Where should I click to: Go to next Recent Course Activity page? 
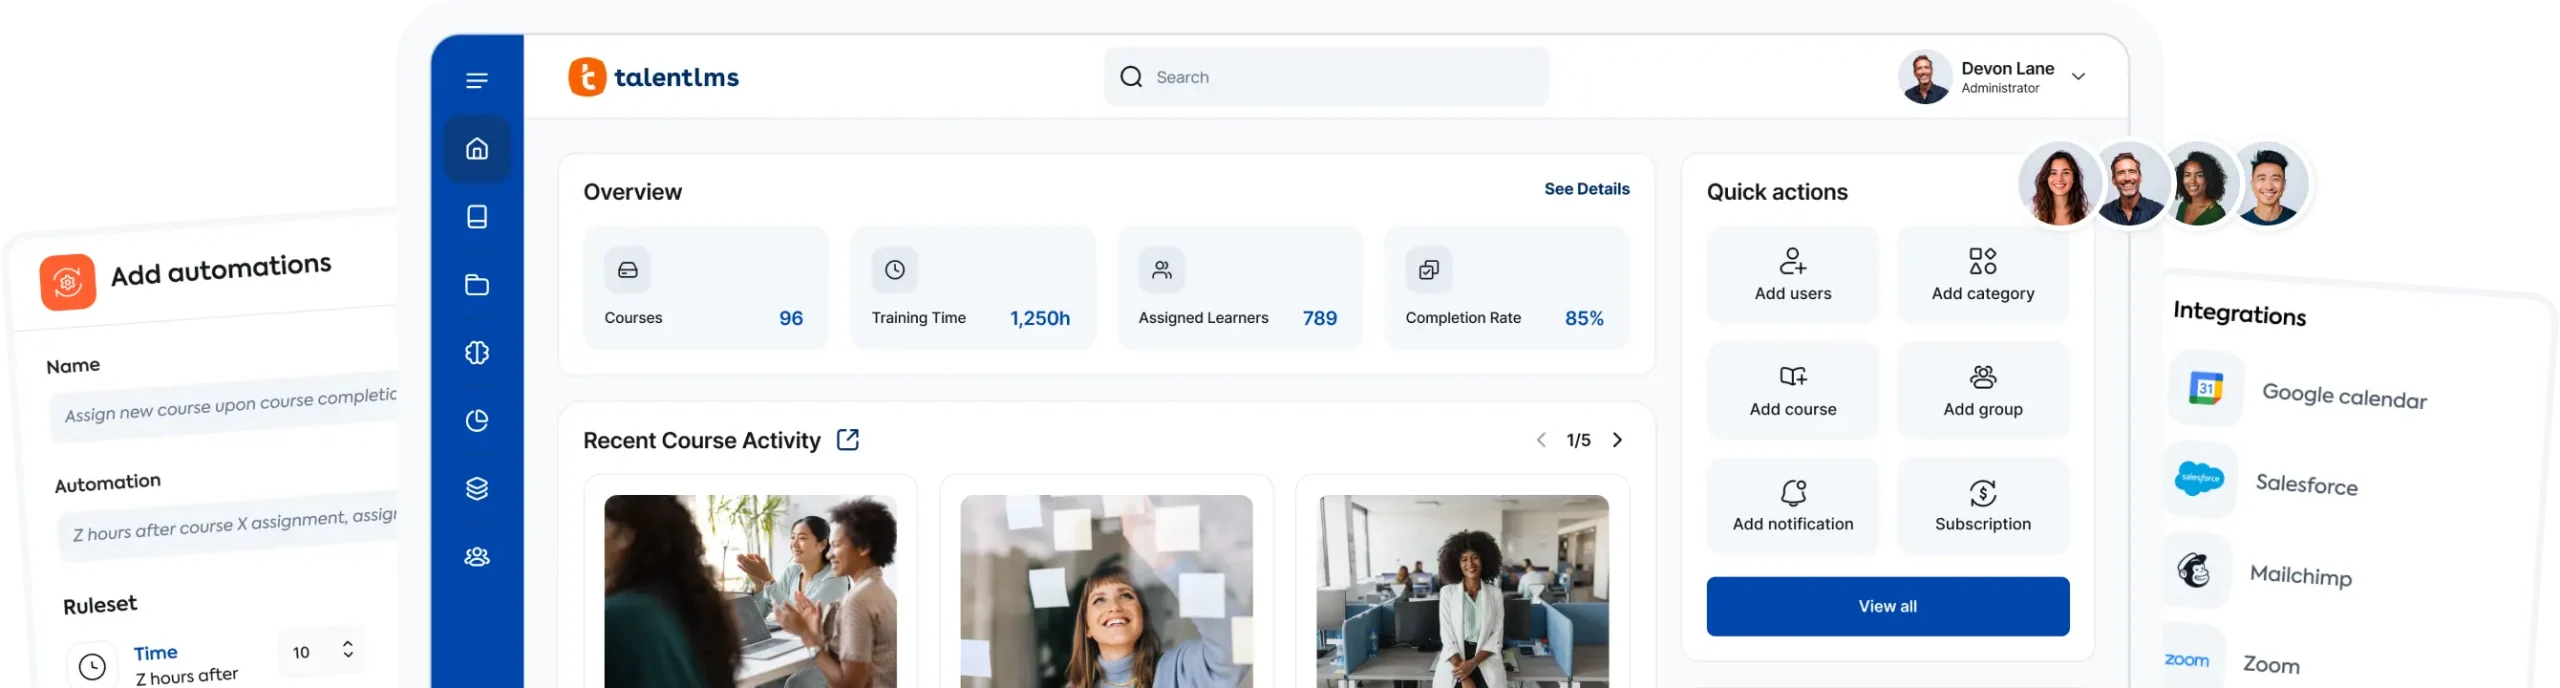[x=1617, y=440]
